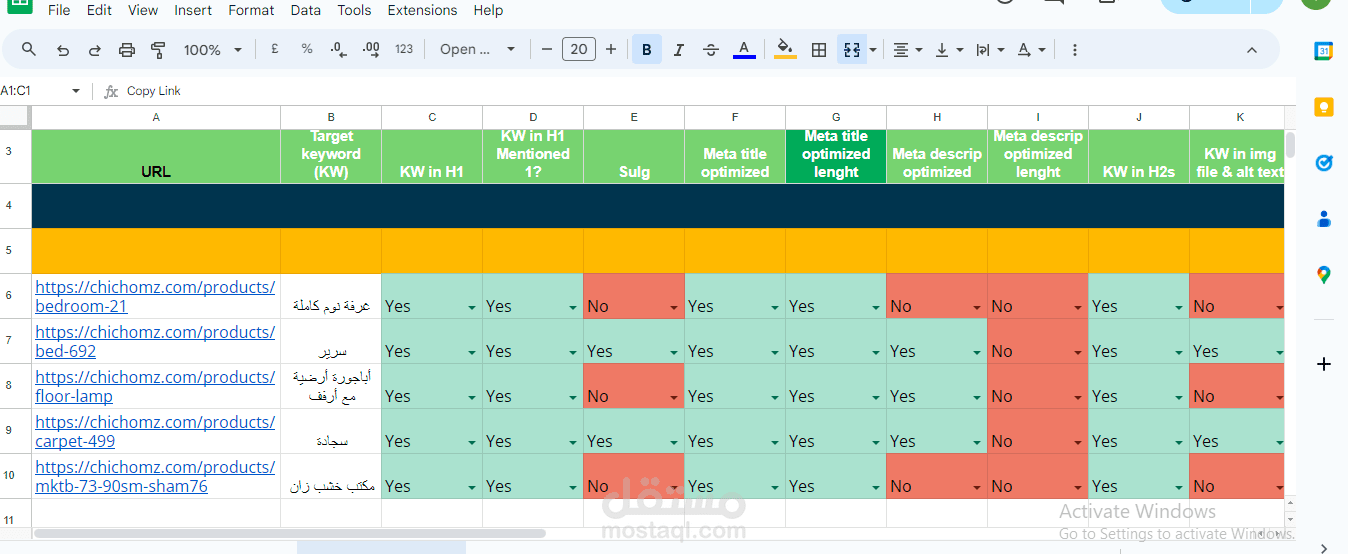This screenshot has height=554, width=1348.
Task: Format as currency pound
Action: [274, 49]
